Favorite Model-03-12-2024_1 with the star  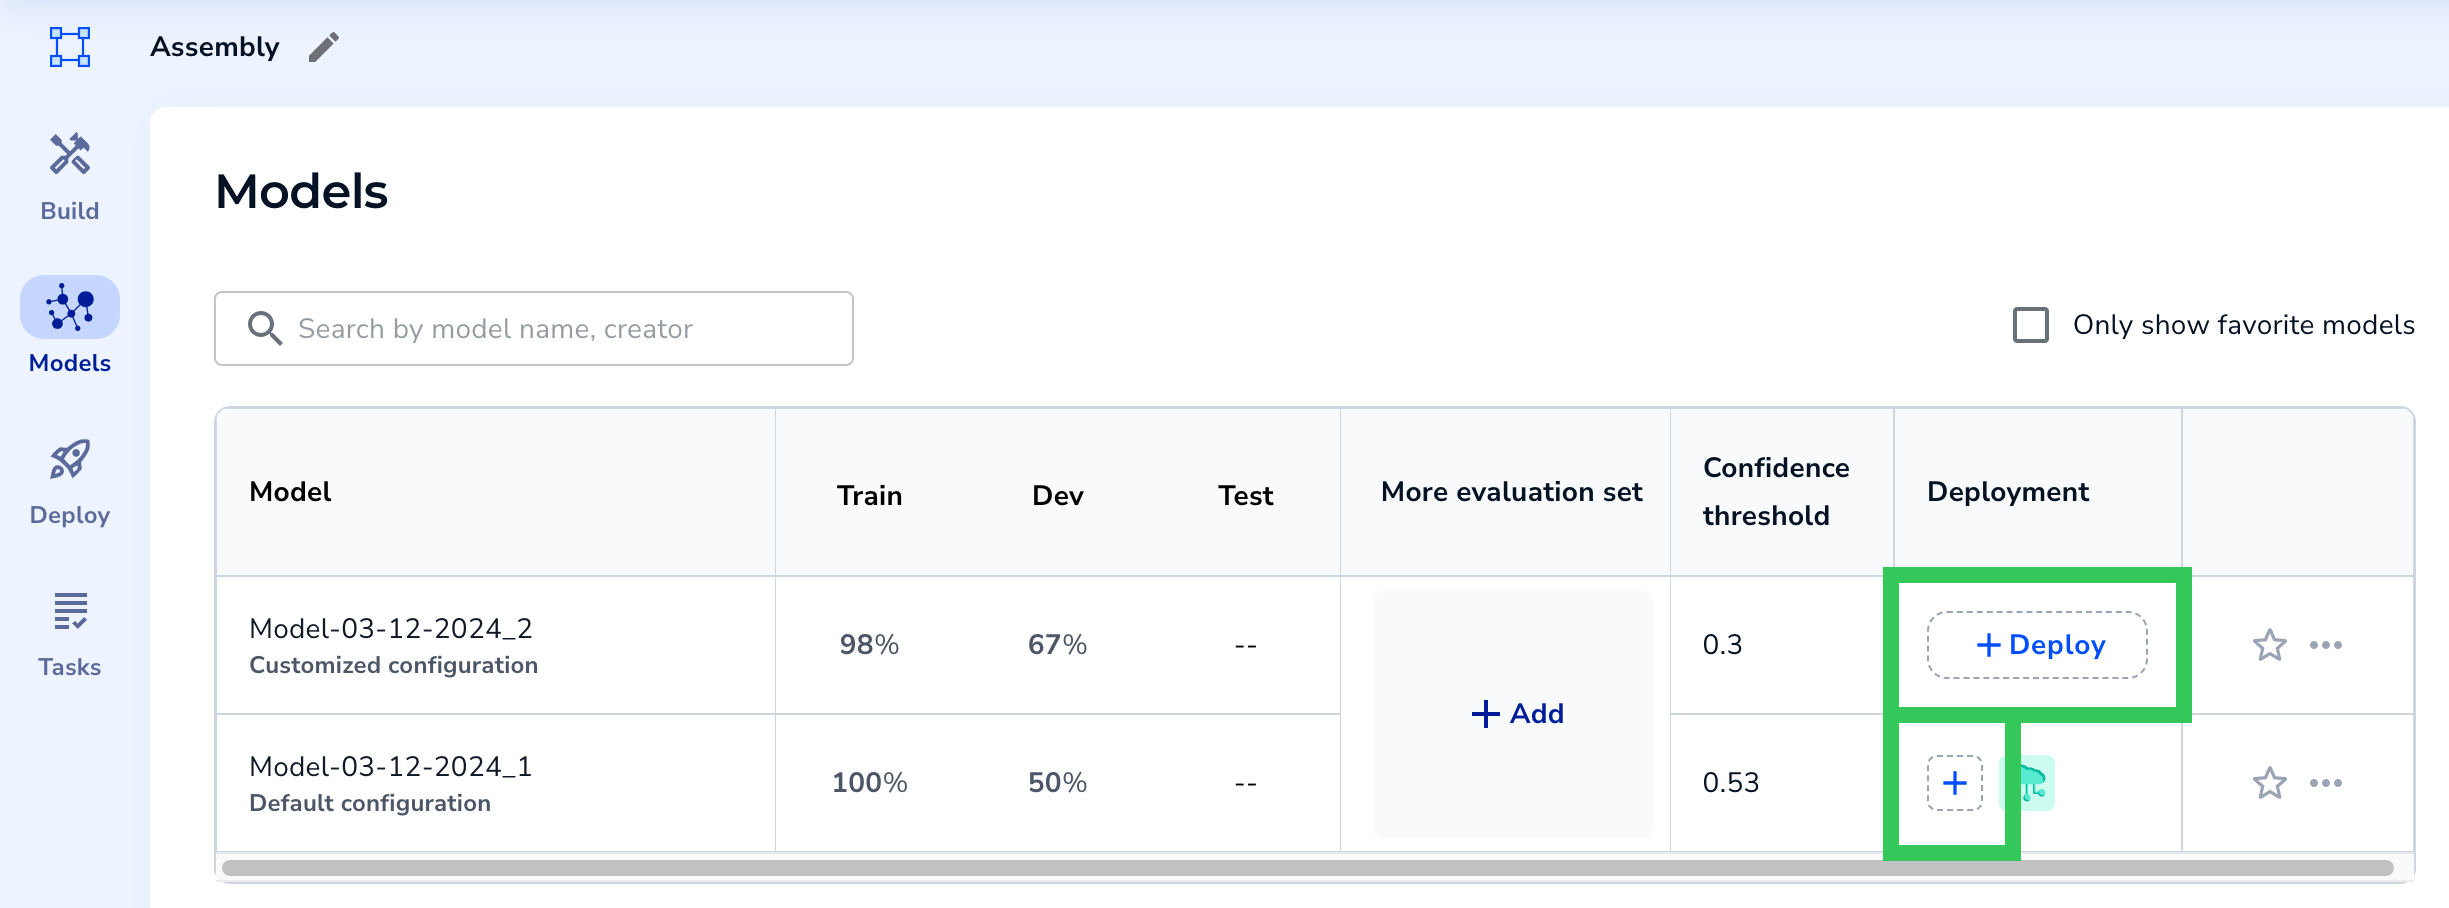tap(2269, 783)
